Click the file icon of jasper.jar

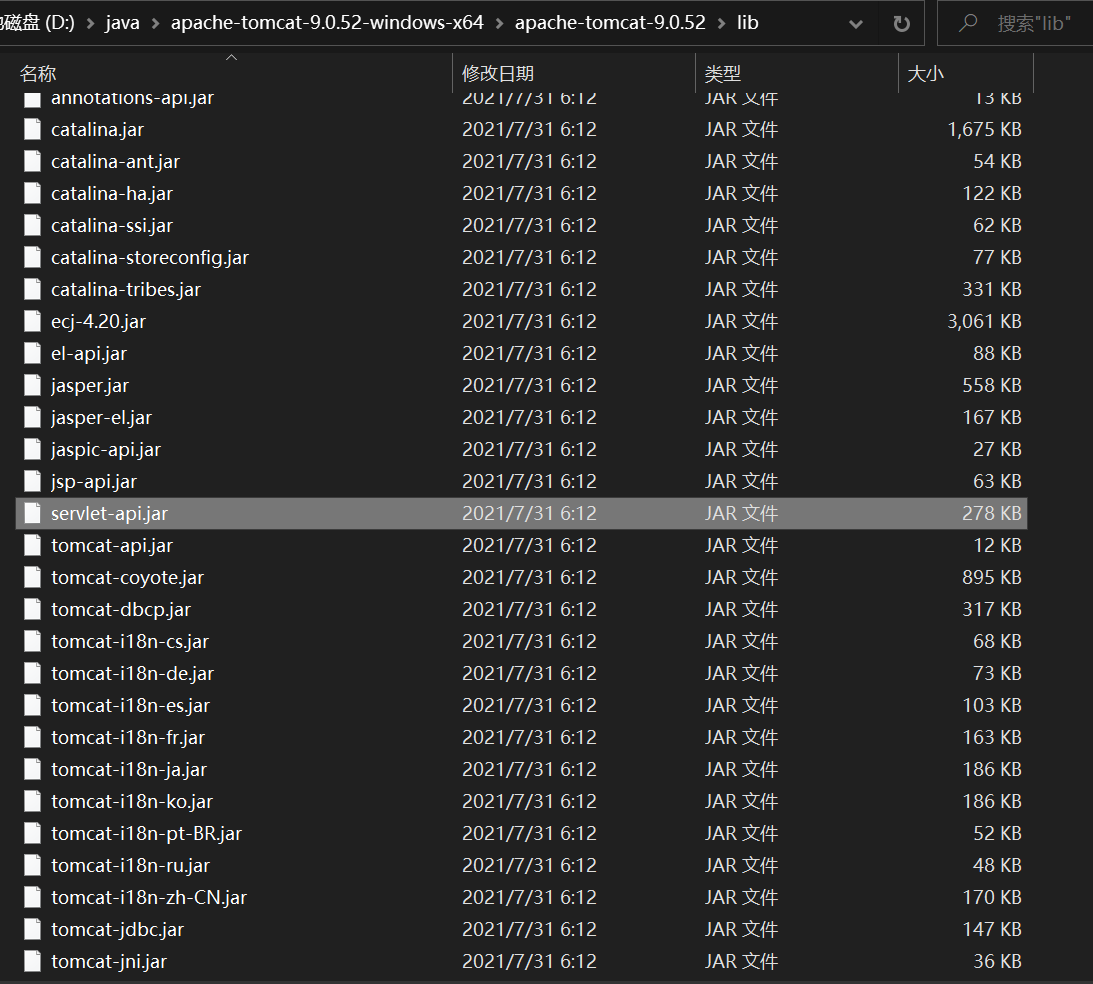click(x=32, y=386)
